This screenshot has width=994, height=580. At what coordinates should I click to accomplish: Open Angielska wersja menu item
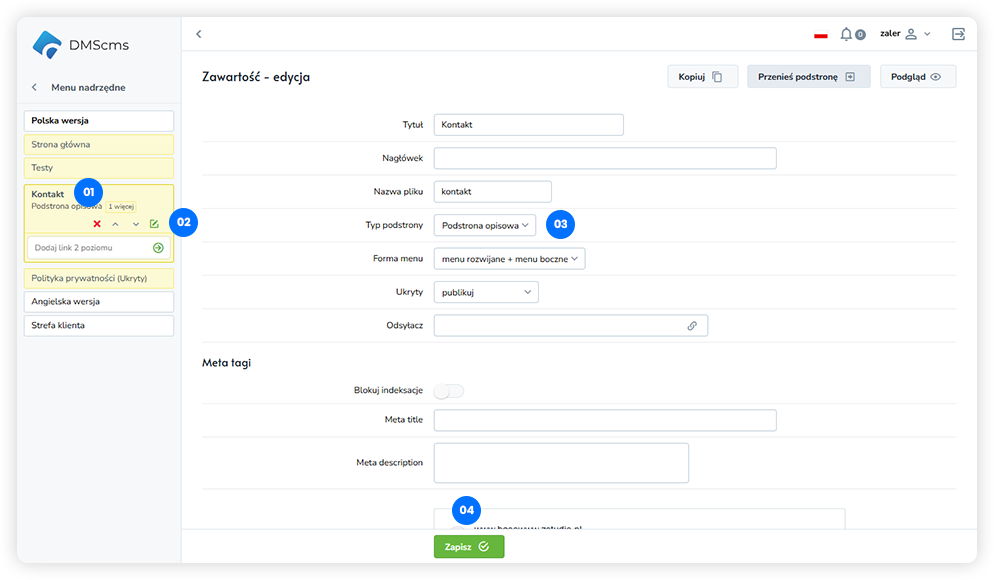coord(99,301)
